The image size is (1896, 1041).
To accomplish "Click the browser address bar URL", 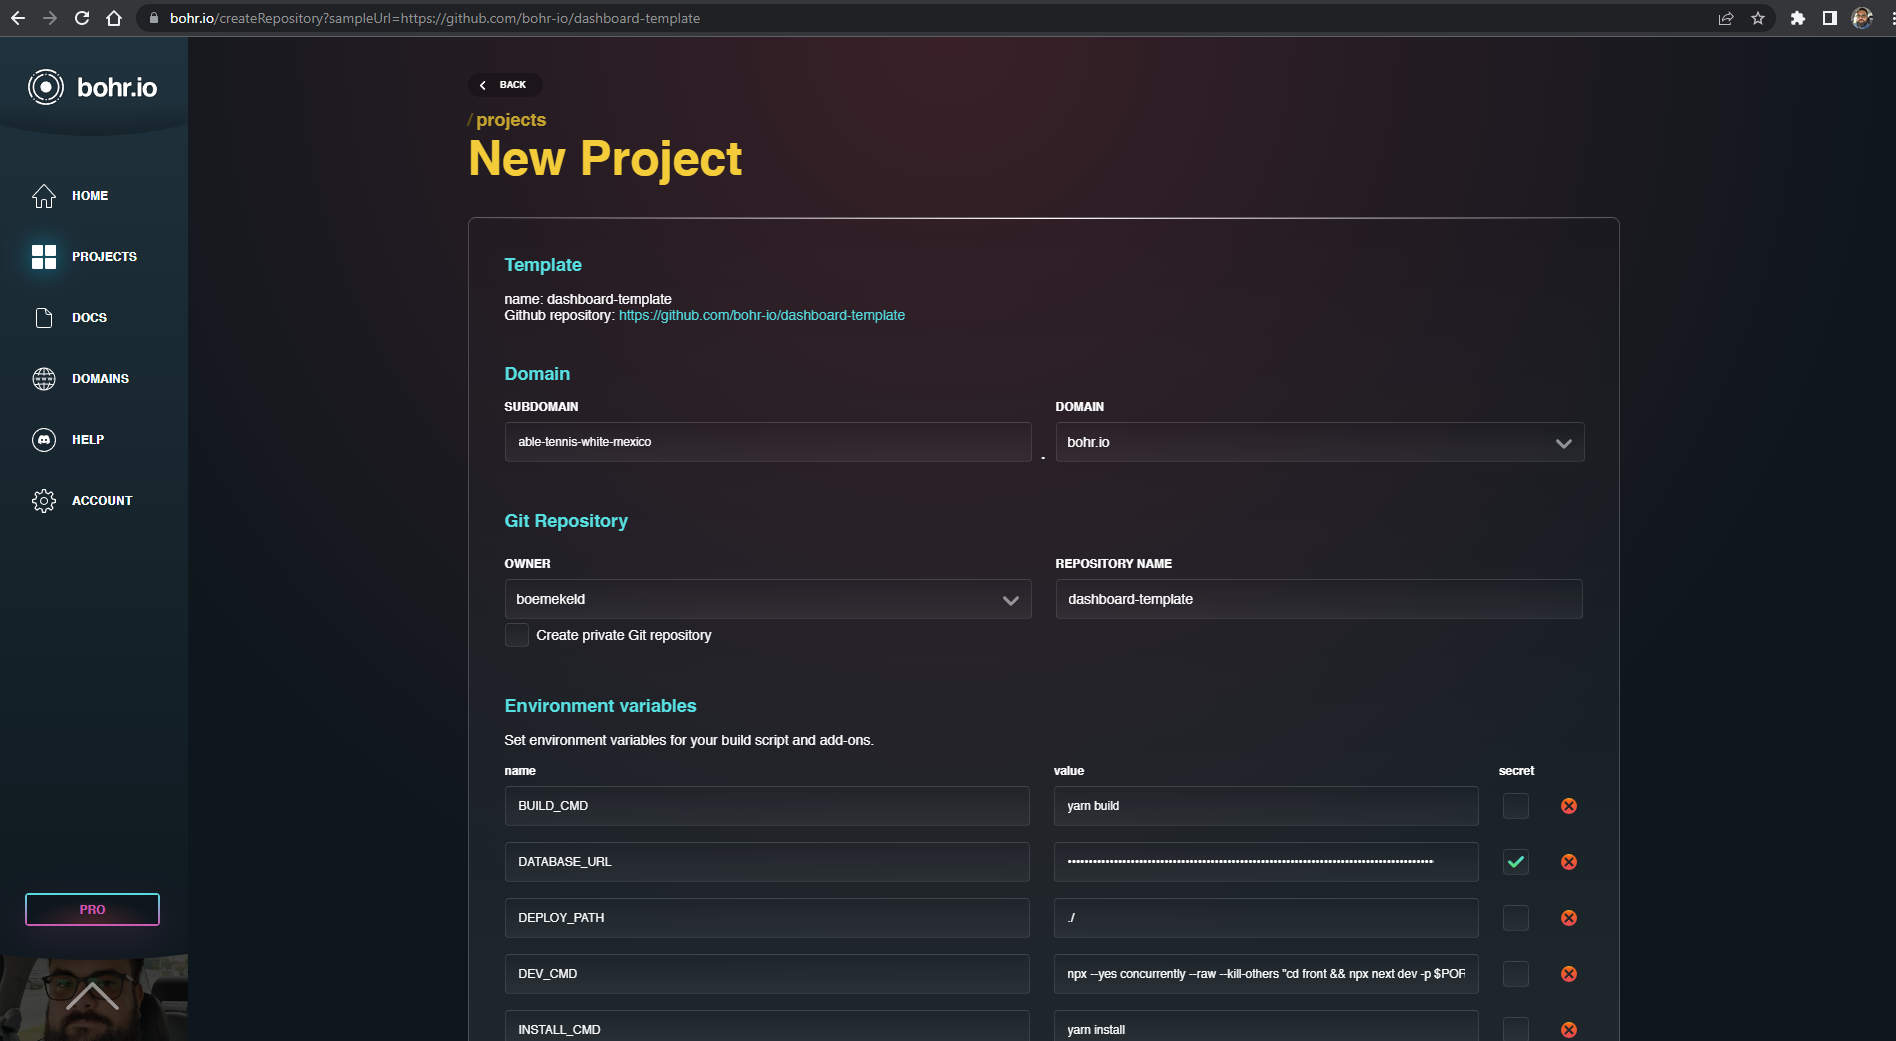I will [x=435, y=18].
